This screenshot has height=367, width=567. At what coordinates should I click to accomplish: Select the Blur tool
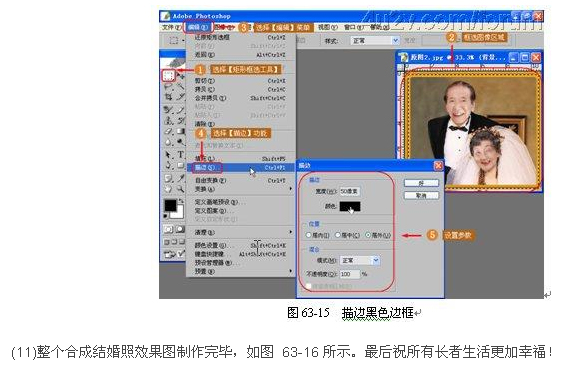point(168,142)
